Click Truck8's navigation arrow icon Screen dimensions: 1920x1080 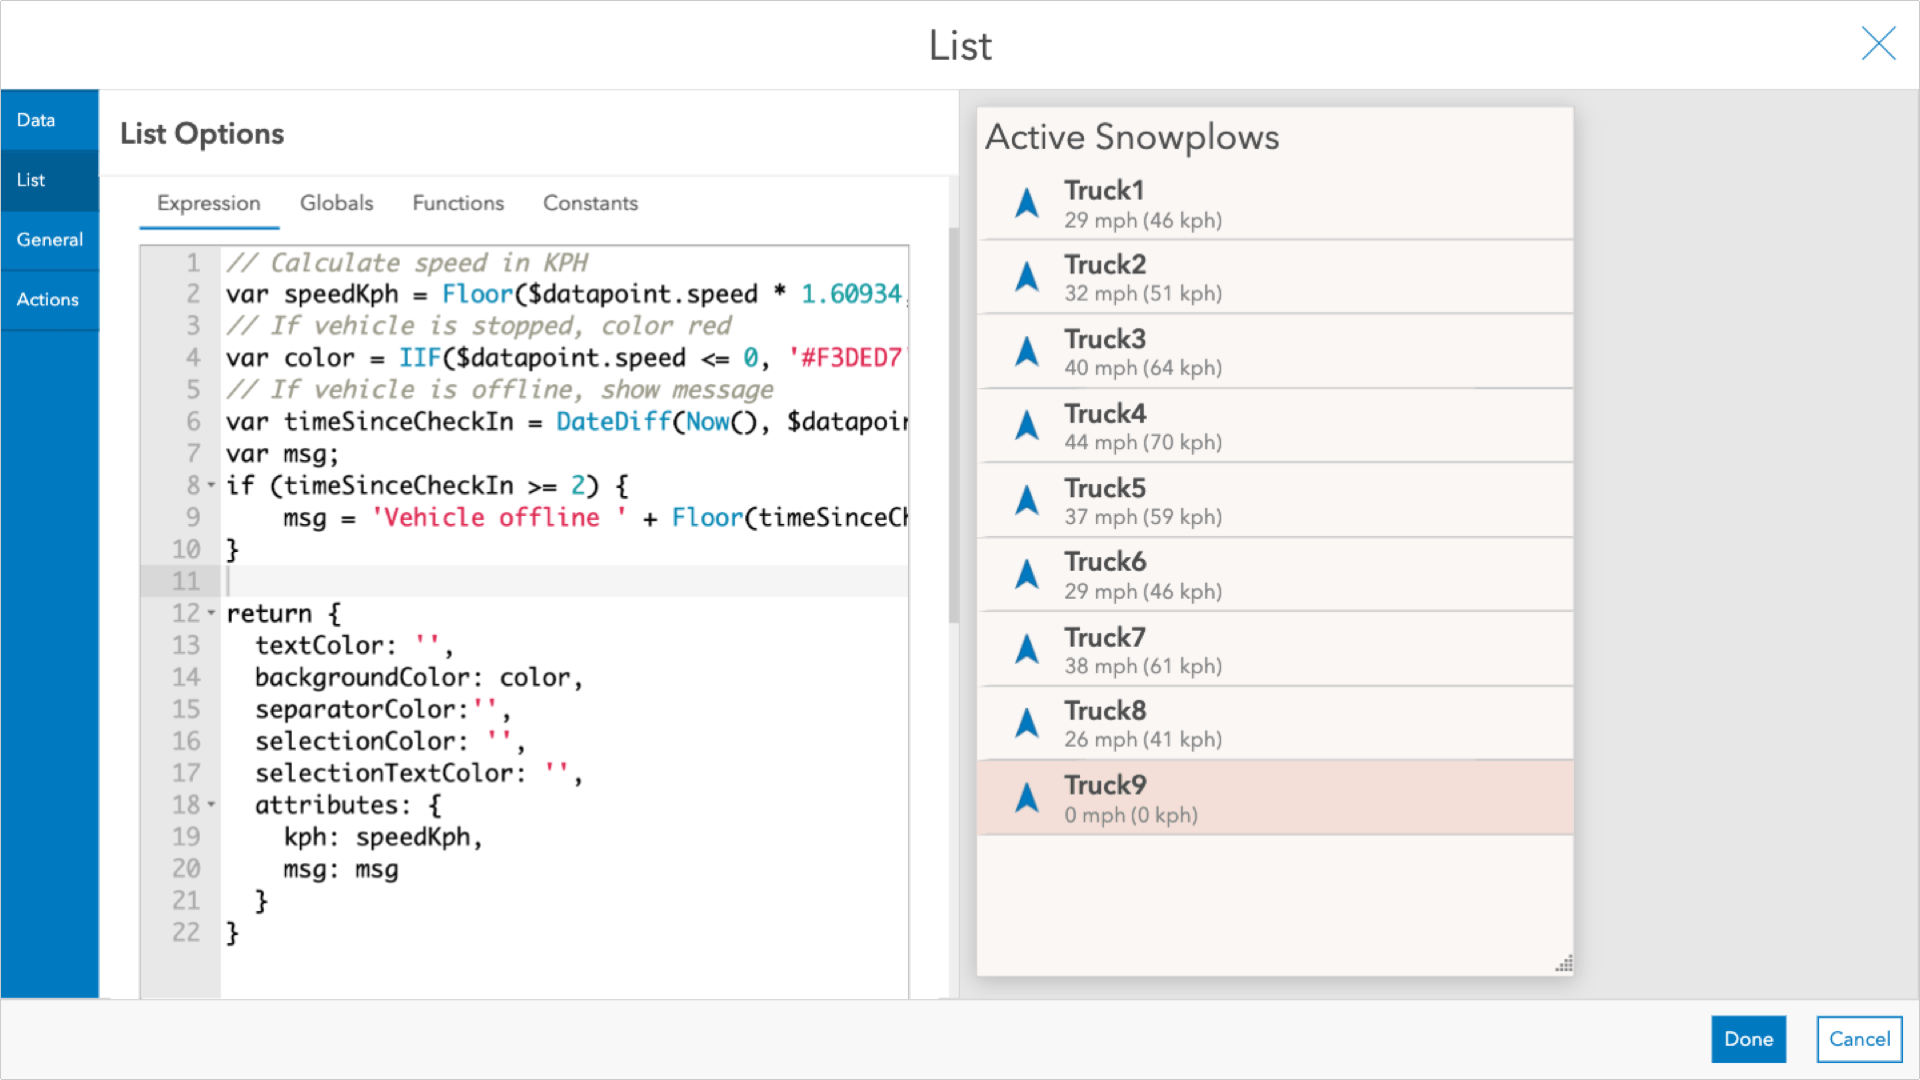click(x=1027, y=722)
